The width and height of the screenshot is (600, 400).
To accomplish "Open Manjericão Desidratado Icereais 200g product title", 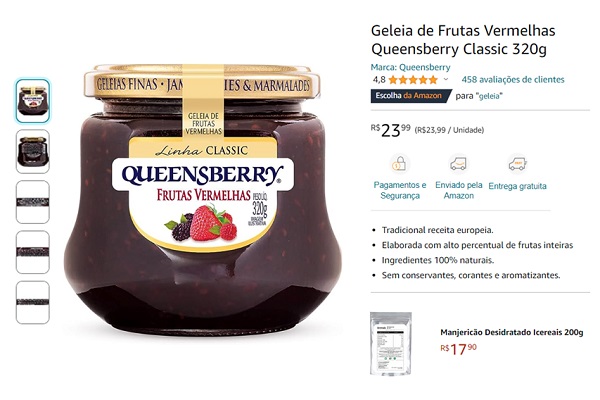I will (512, 332).
